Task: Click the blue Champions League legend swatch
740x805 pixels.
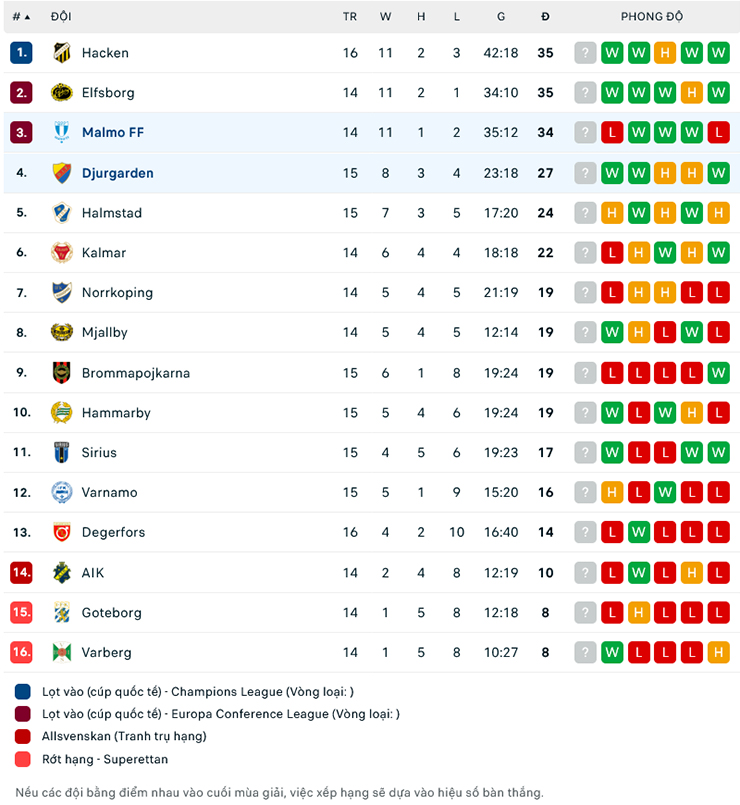Action: tap(23, 691)
